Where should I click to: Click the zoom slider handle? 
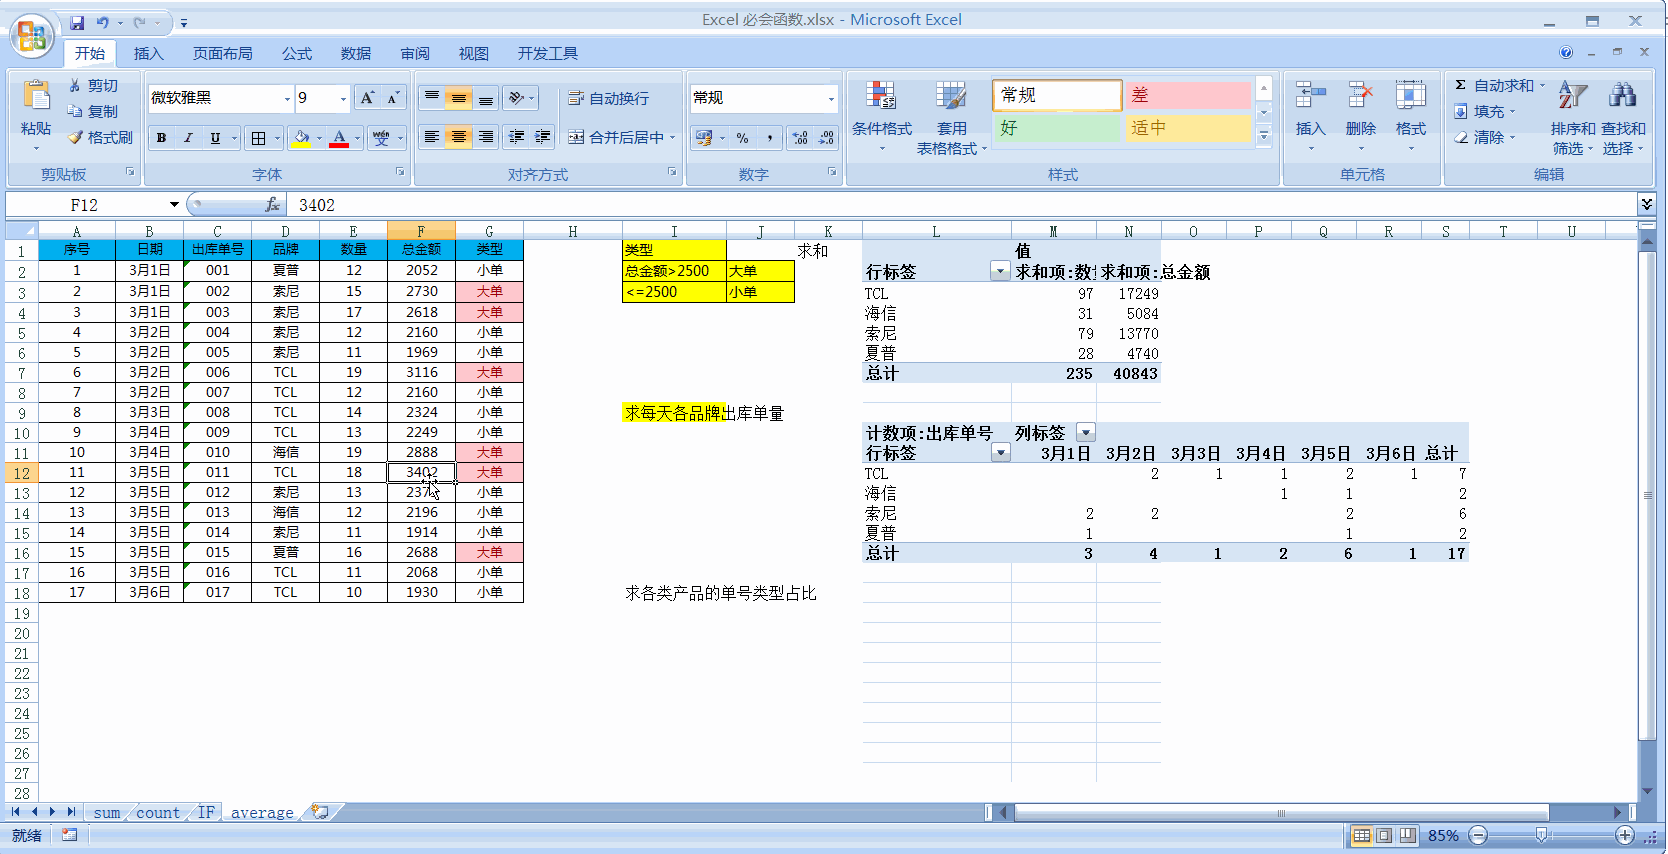pyautogui.click(x=1542, y=835)
